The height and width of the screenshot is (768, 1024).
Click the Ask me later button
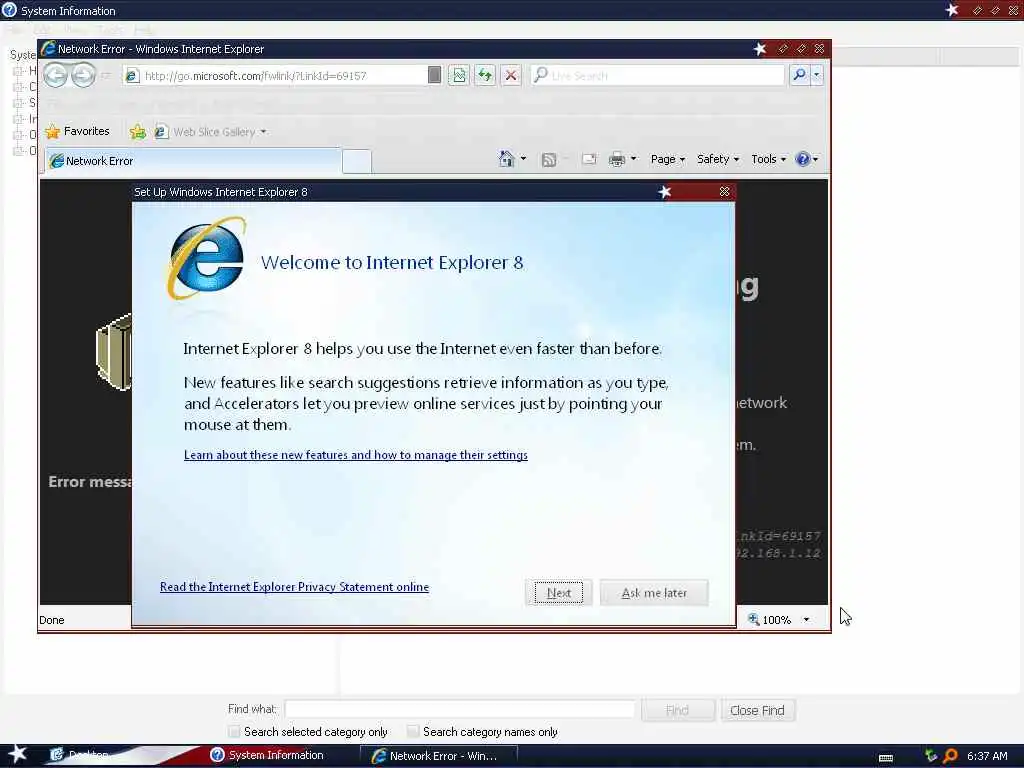point(654,593)
